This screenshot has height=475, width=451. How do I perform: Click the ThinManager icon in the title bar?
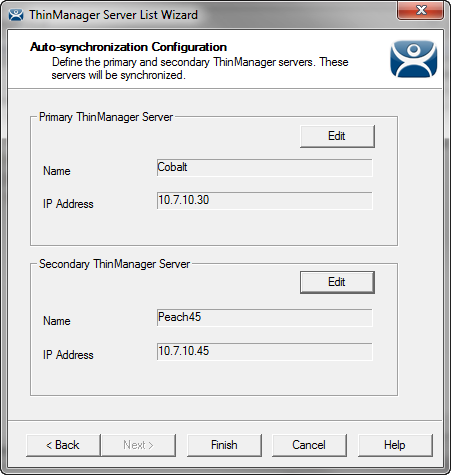click(16, 15)
